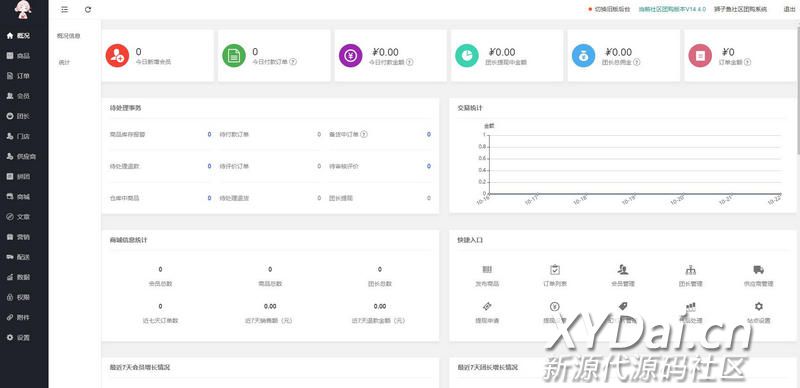
Task: Click the refresh icon in top bar
Action: pyautogui.click(x=88, y=9)
